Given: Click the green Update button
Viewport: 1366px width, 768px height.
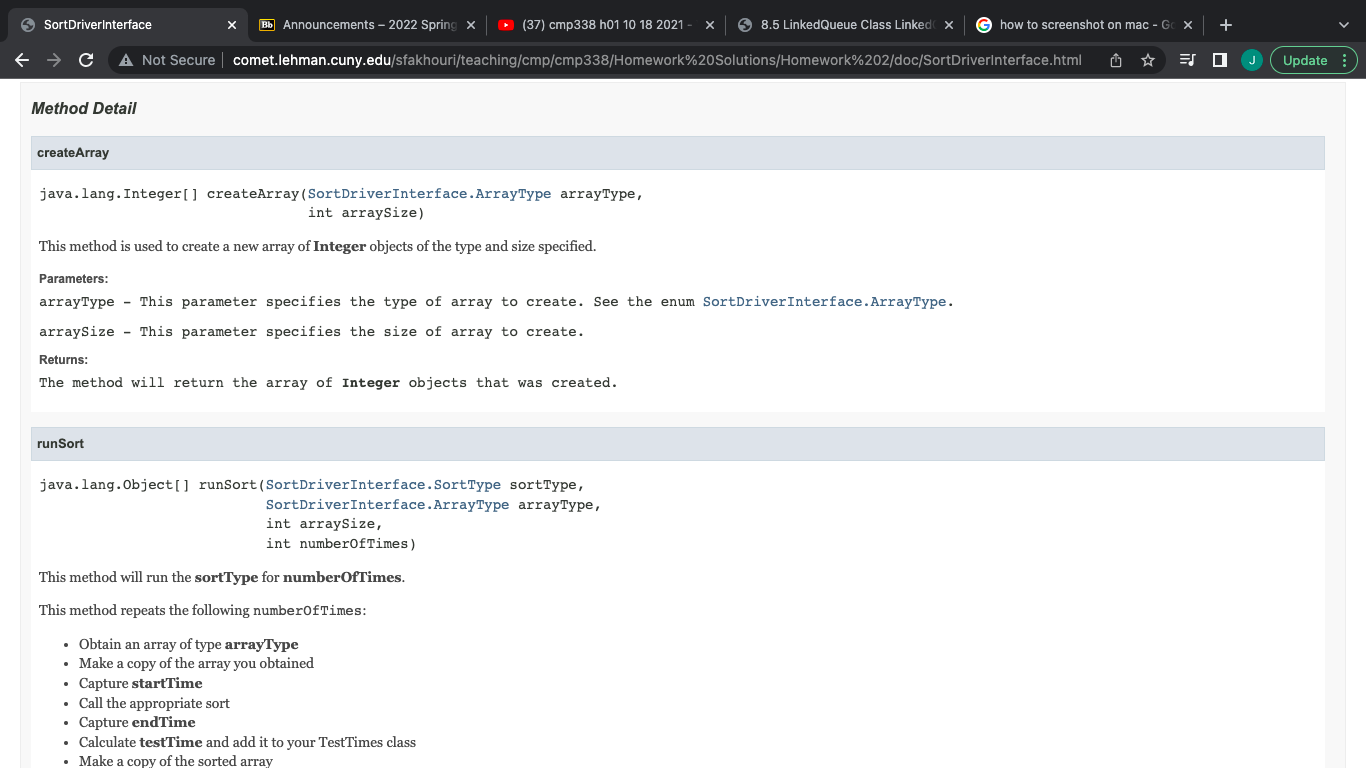Looking at the screenshot, I should 1306,60.
